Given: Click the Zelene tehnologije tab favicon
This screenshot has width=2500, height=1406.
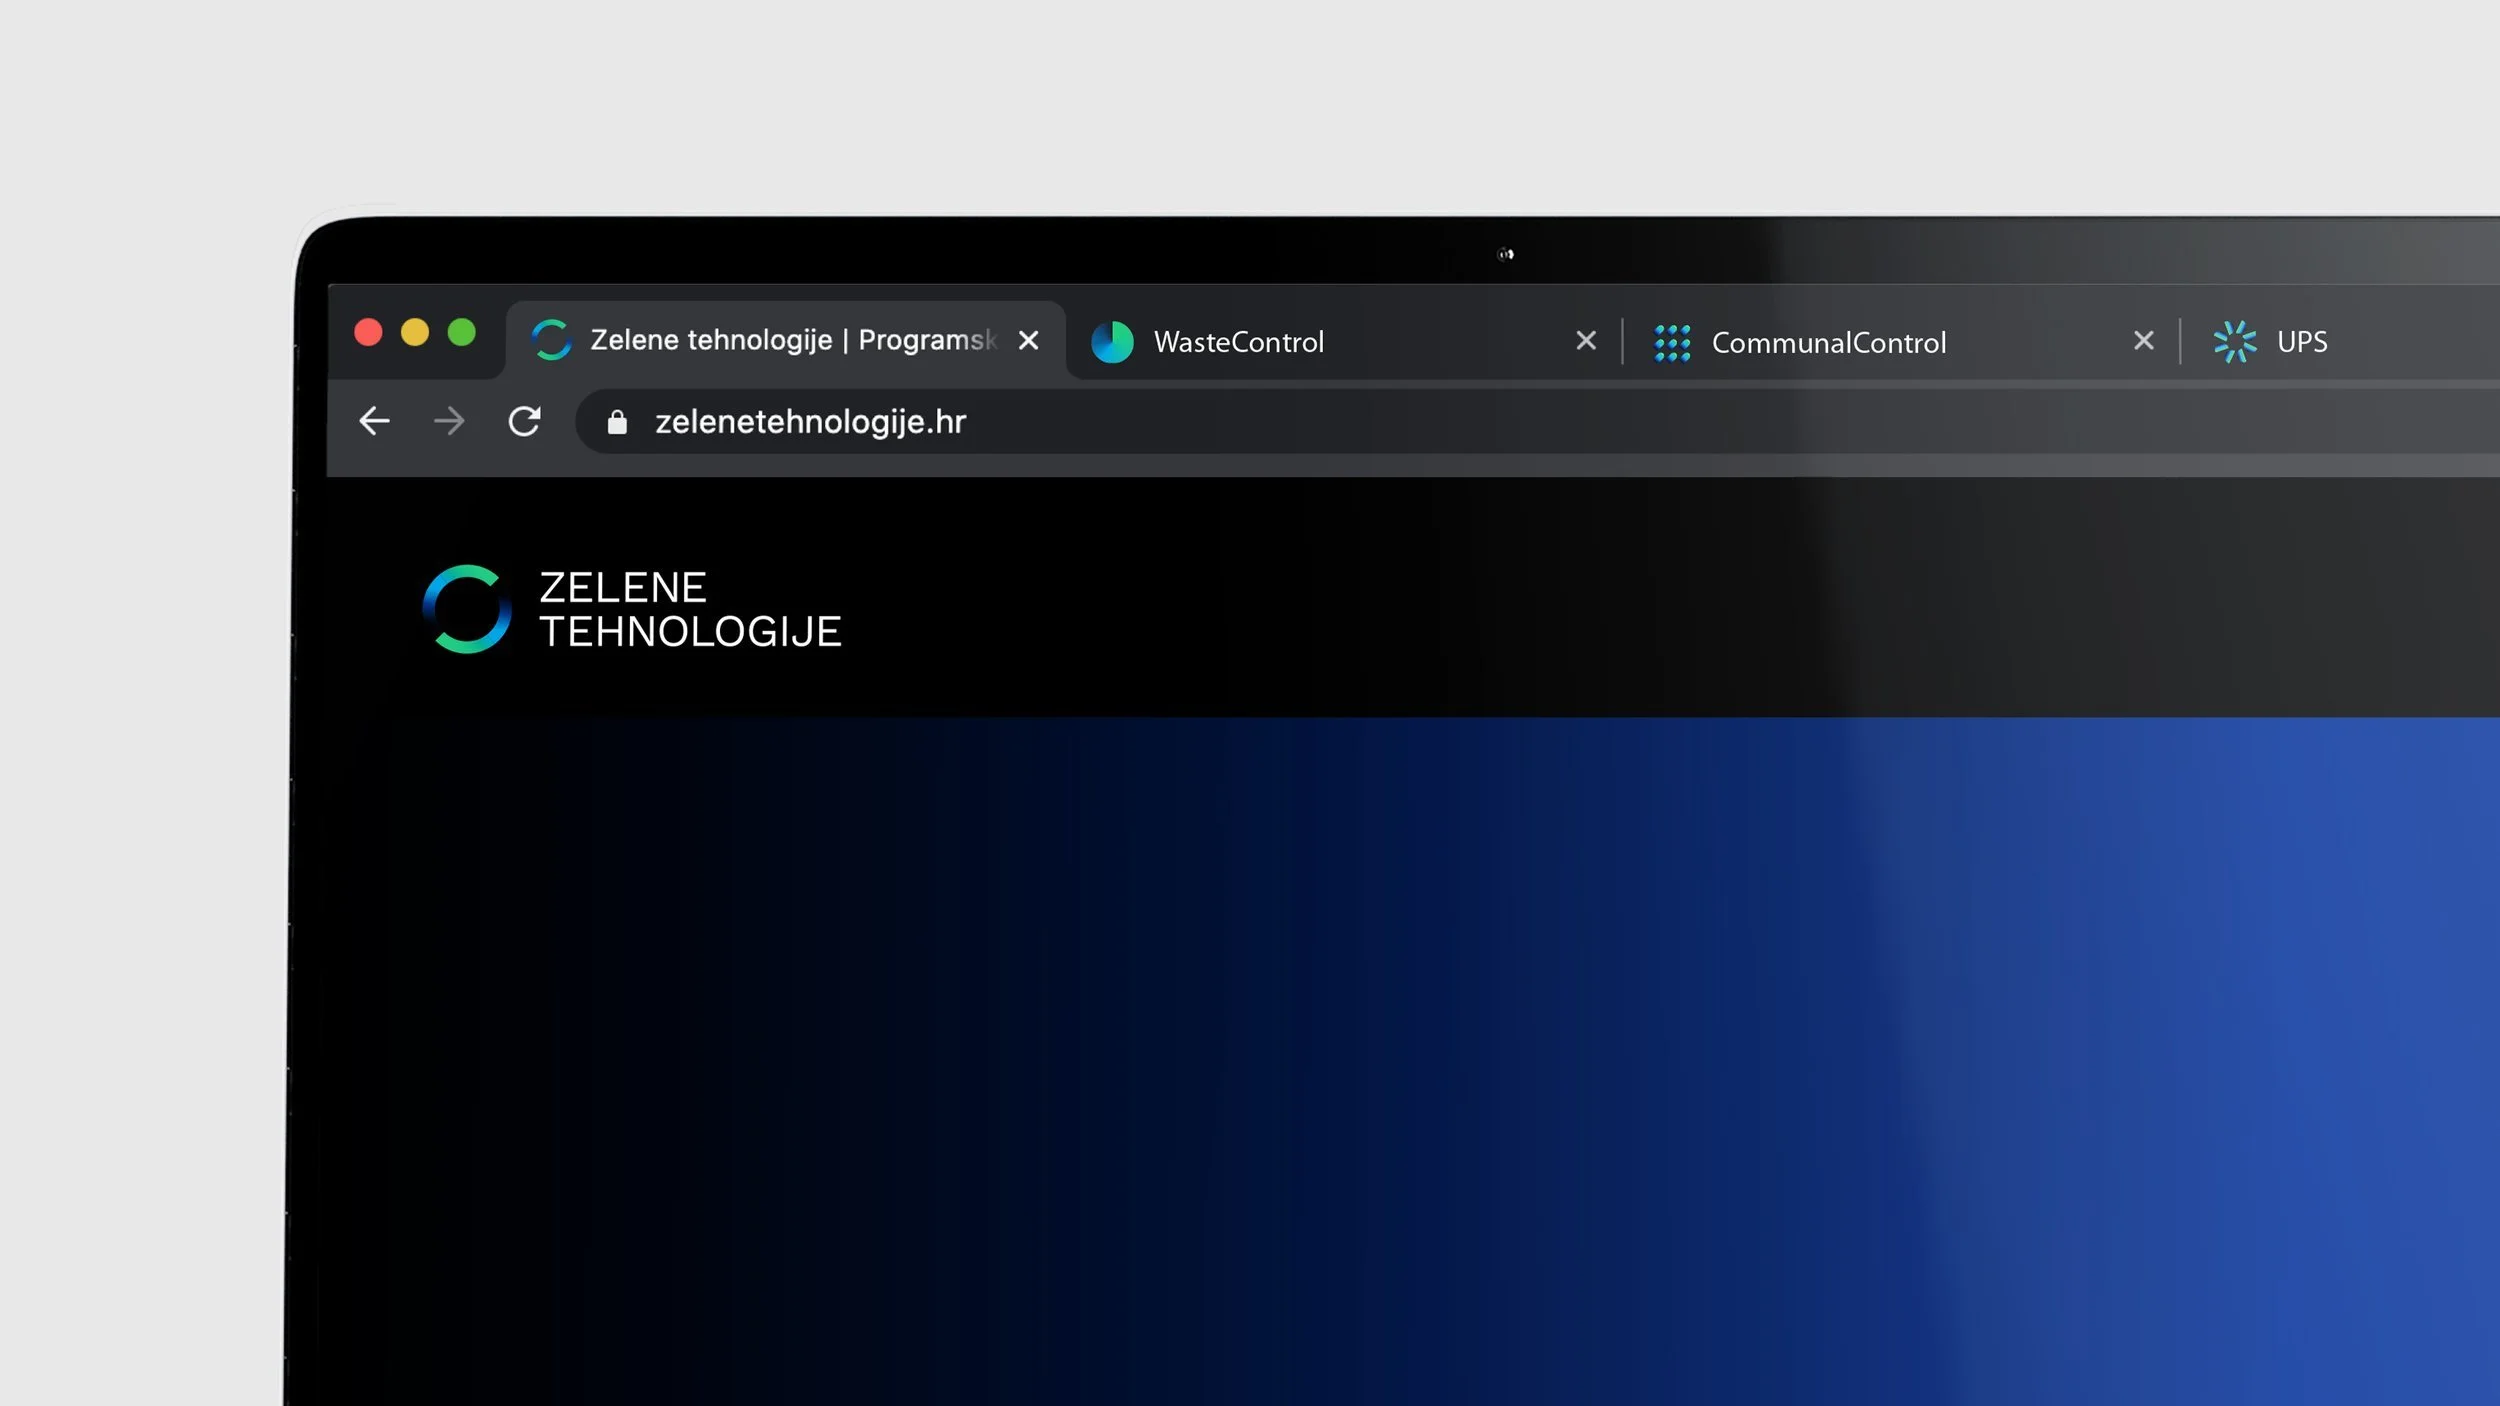Looking at the screenshot, I should [x=551, y=340].
